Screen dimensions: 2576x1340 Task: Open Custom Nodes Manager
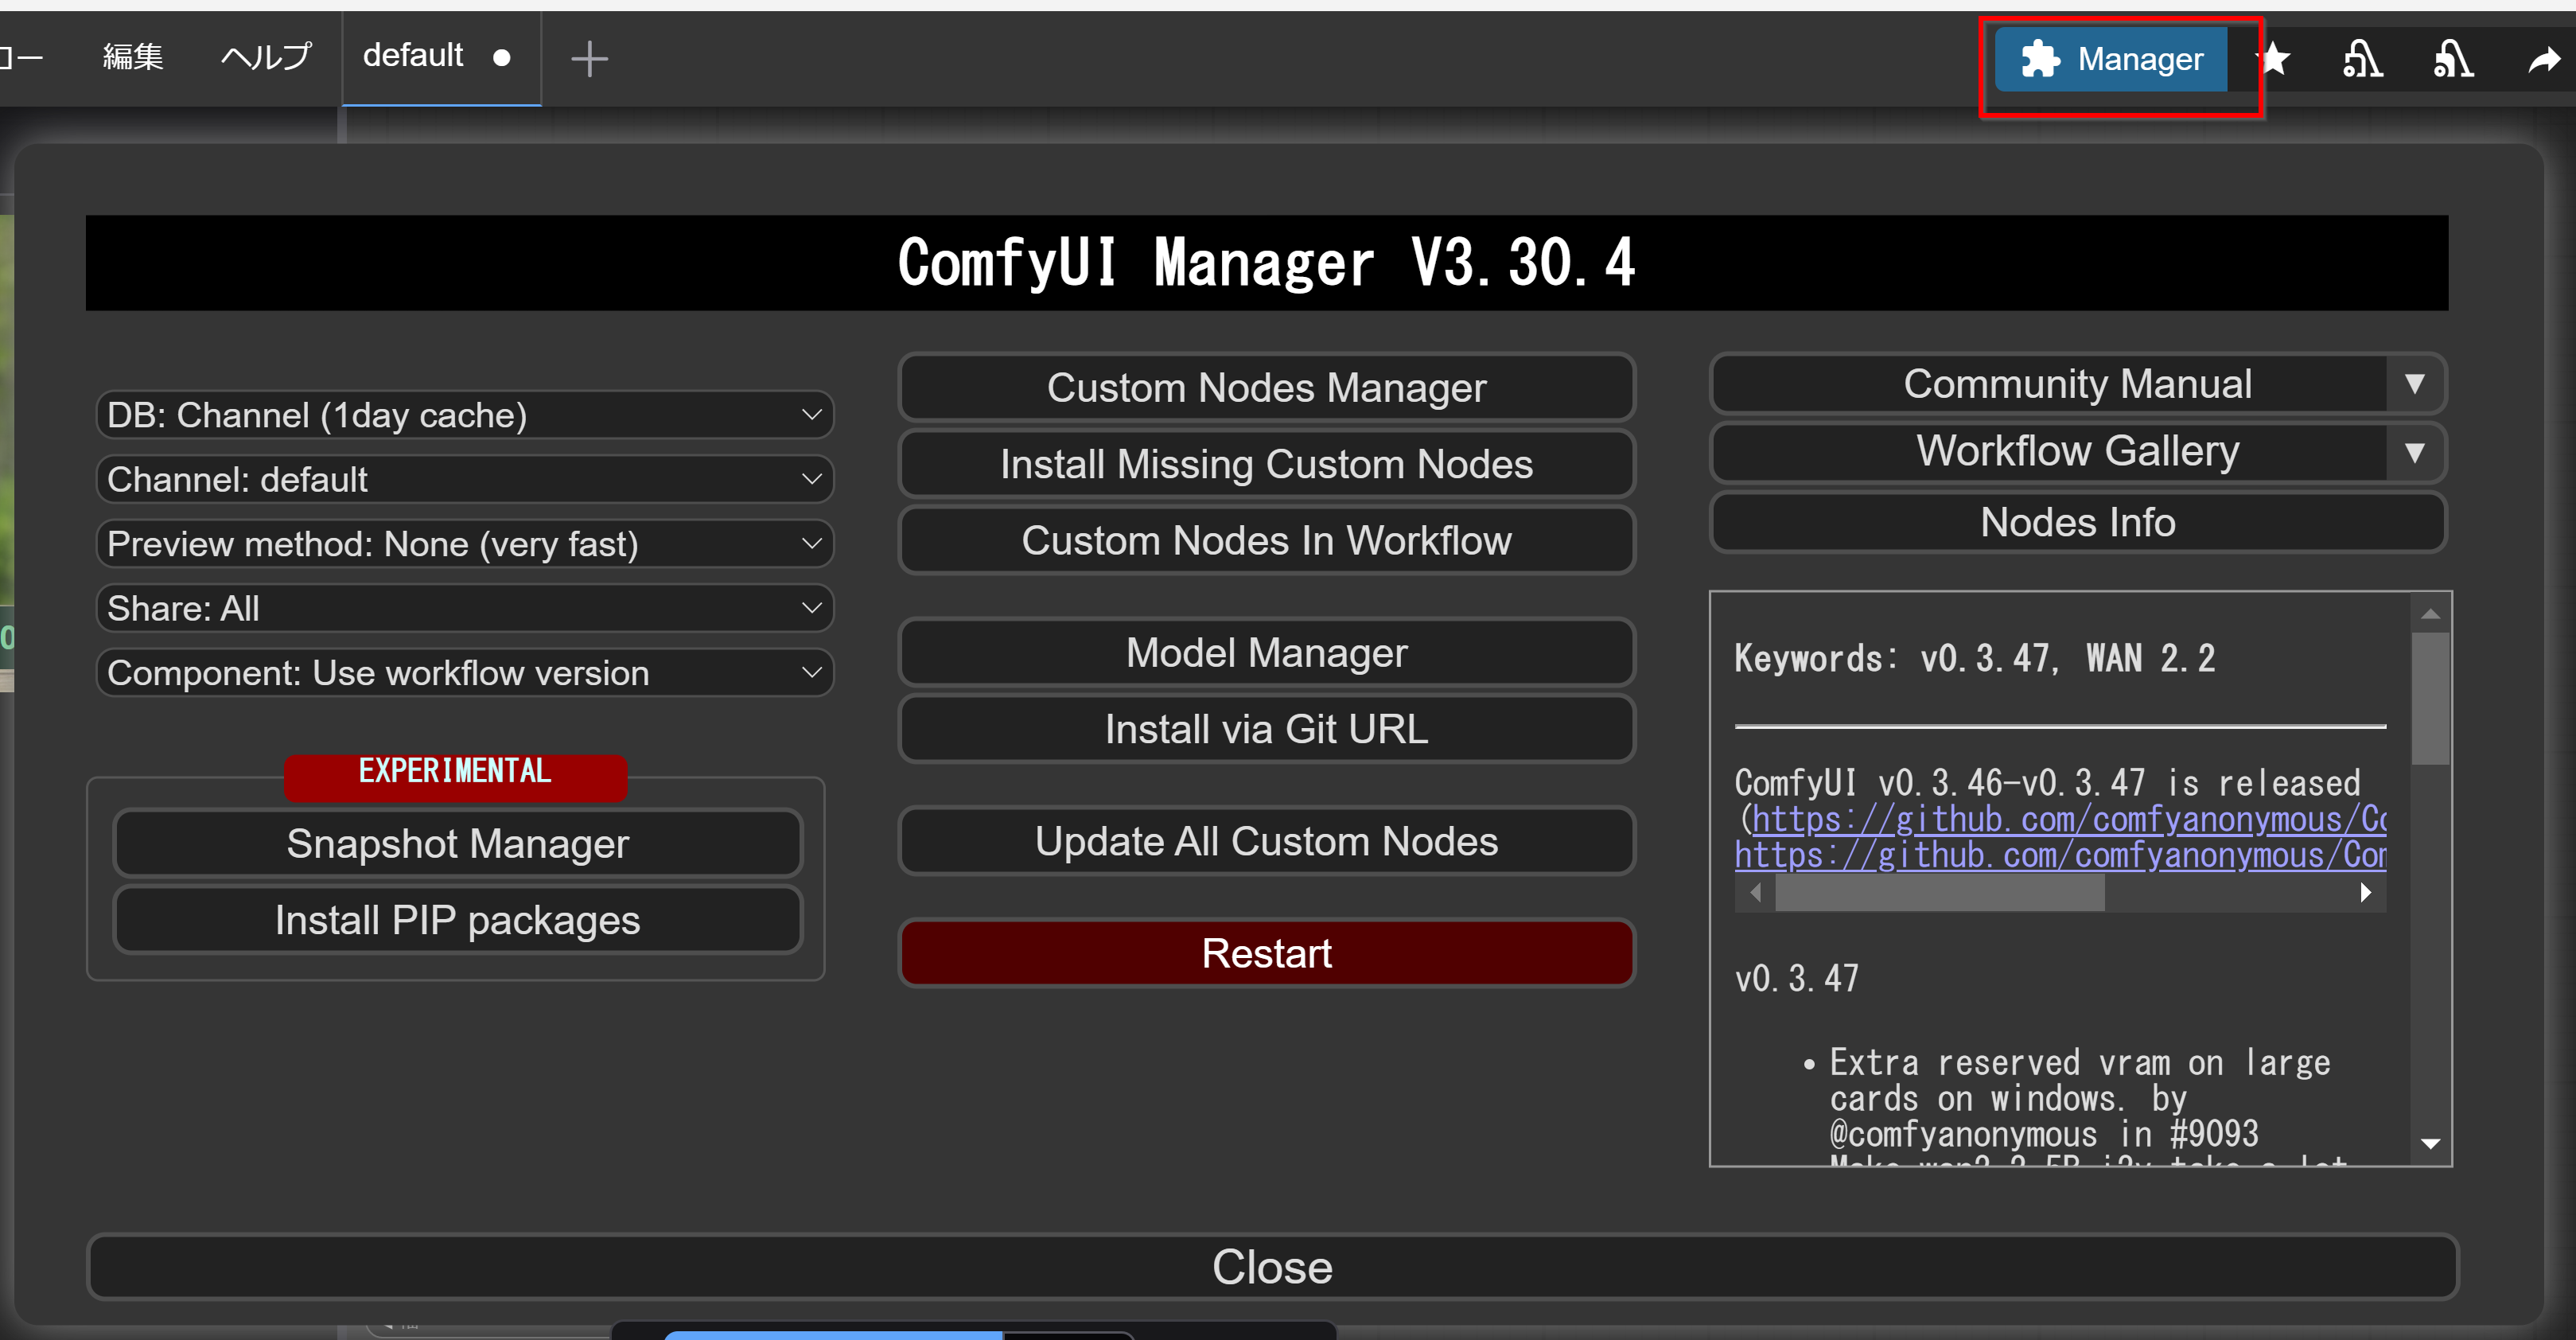click(1266, 387)
